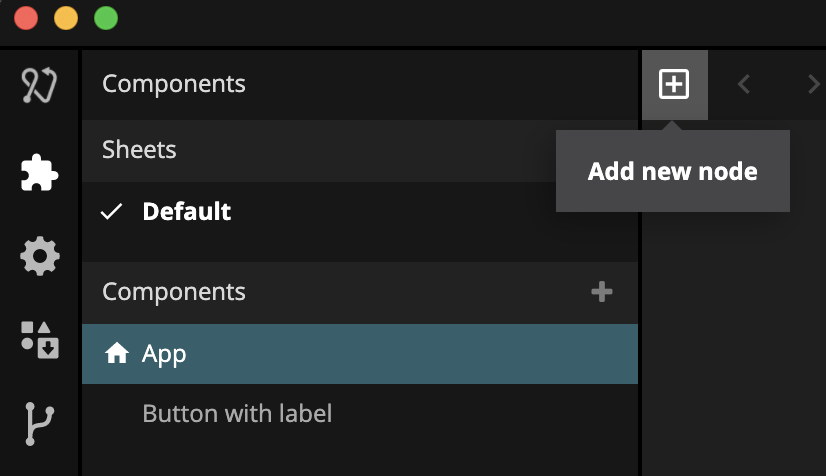Viewport: 826px width, 476px height.
Task: Click the Add new node button
Action: (674, 85)
